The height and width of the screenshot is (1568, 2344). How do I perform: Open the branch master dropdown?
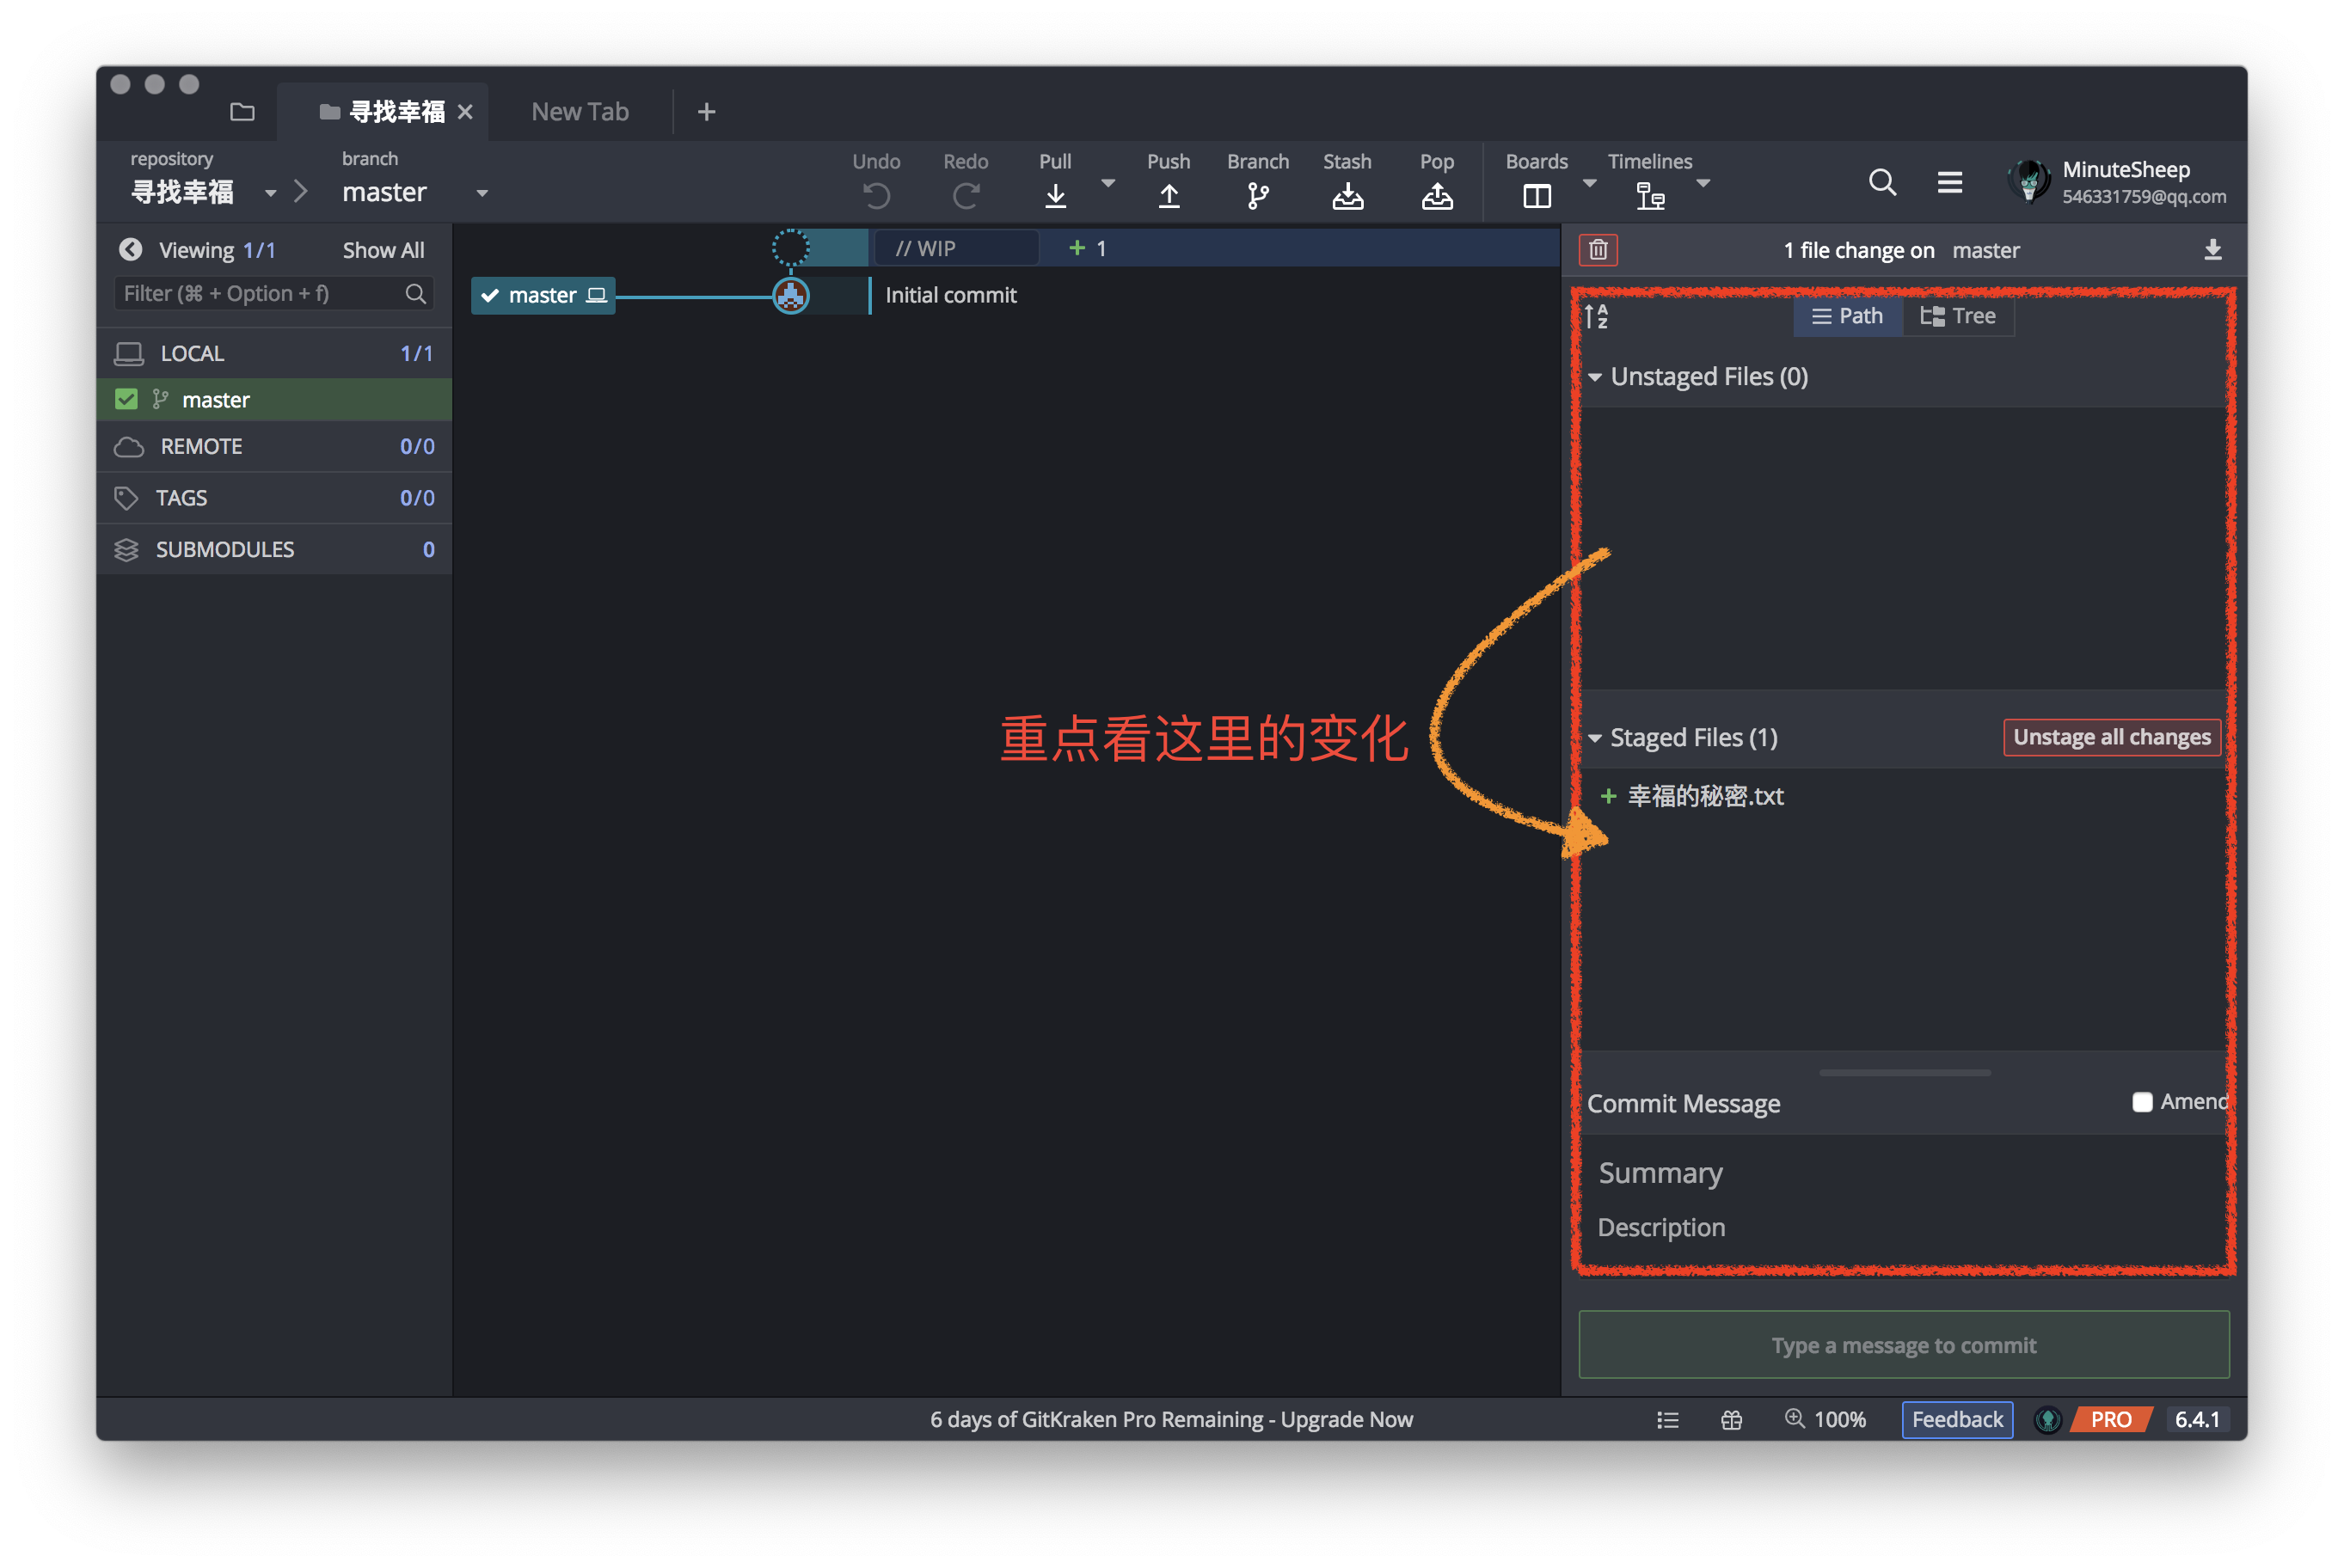(x=482, y=193)
